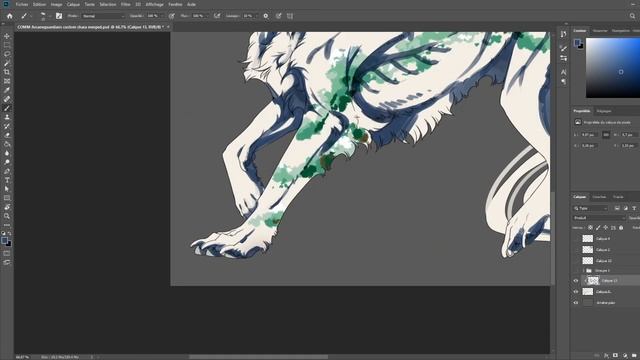Image resolution: width=640 pixels, height=360 pixels.
Task: Toggle airbrush build-up mode
Action: coord(217,16)
